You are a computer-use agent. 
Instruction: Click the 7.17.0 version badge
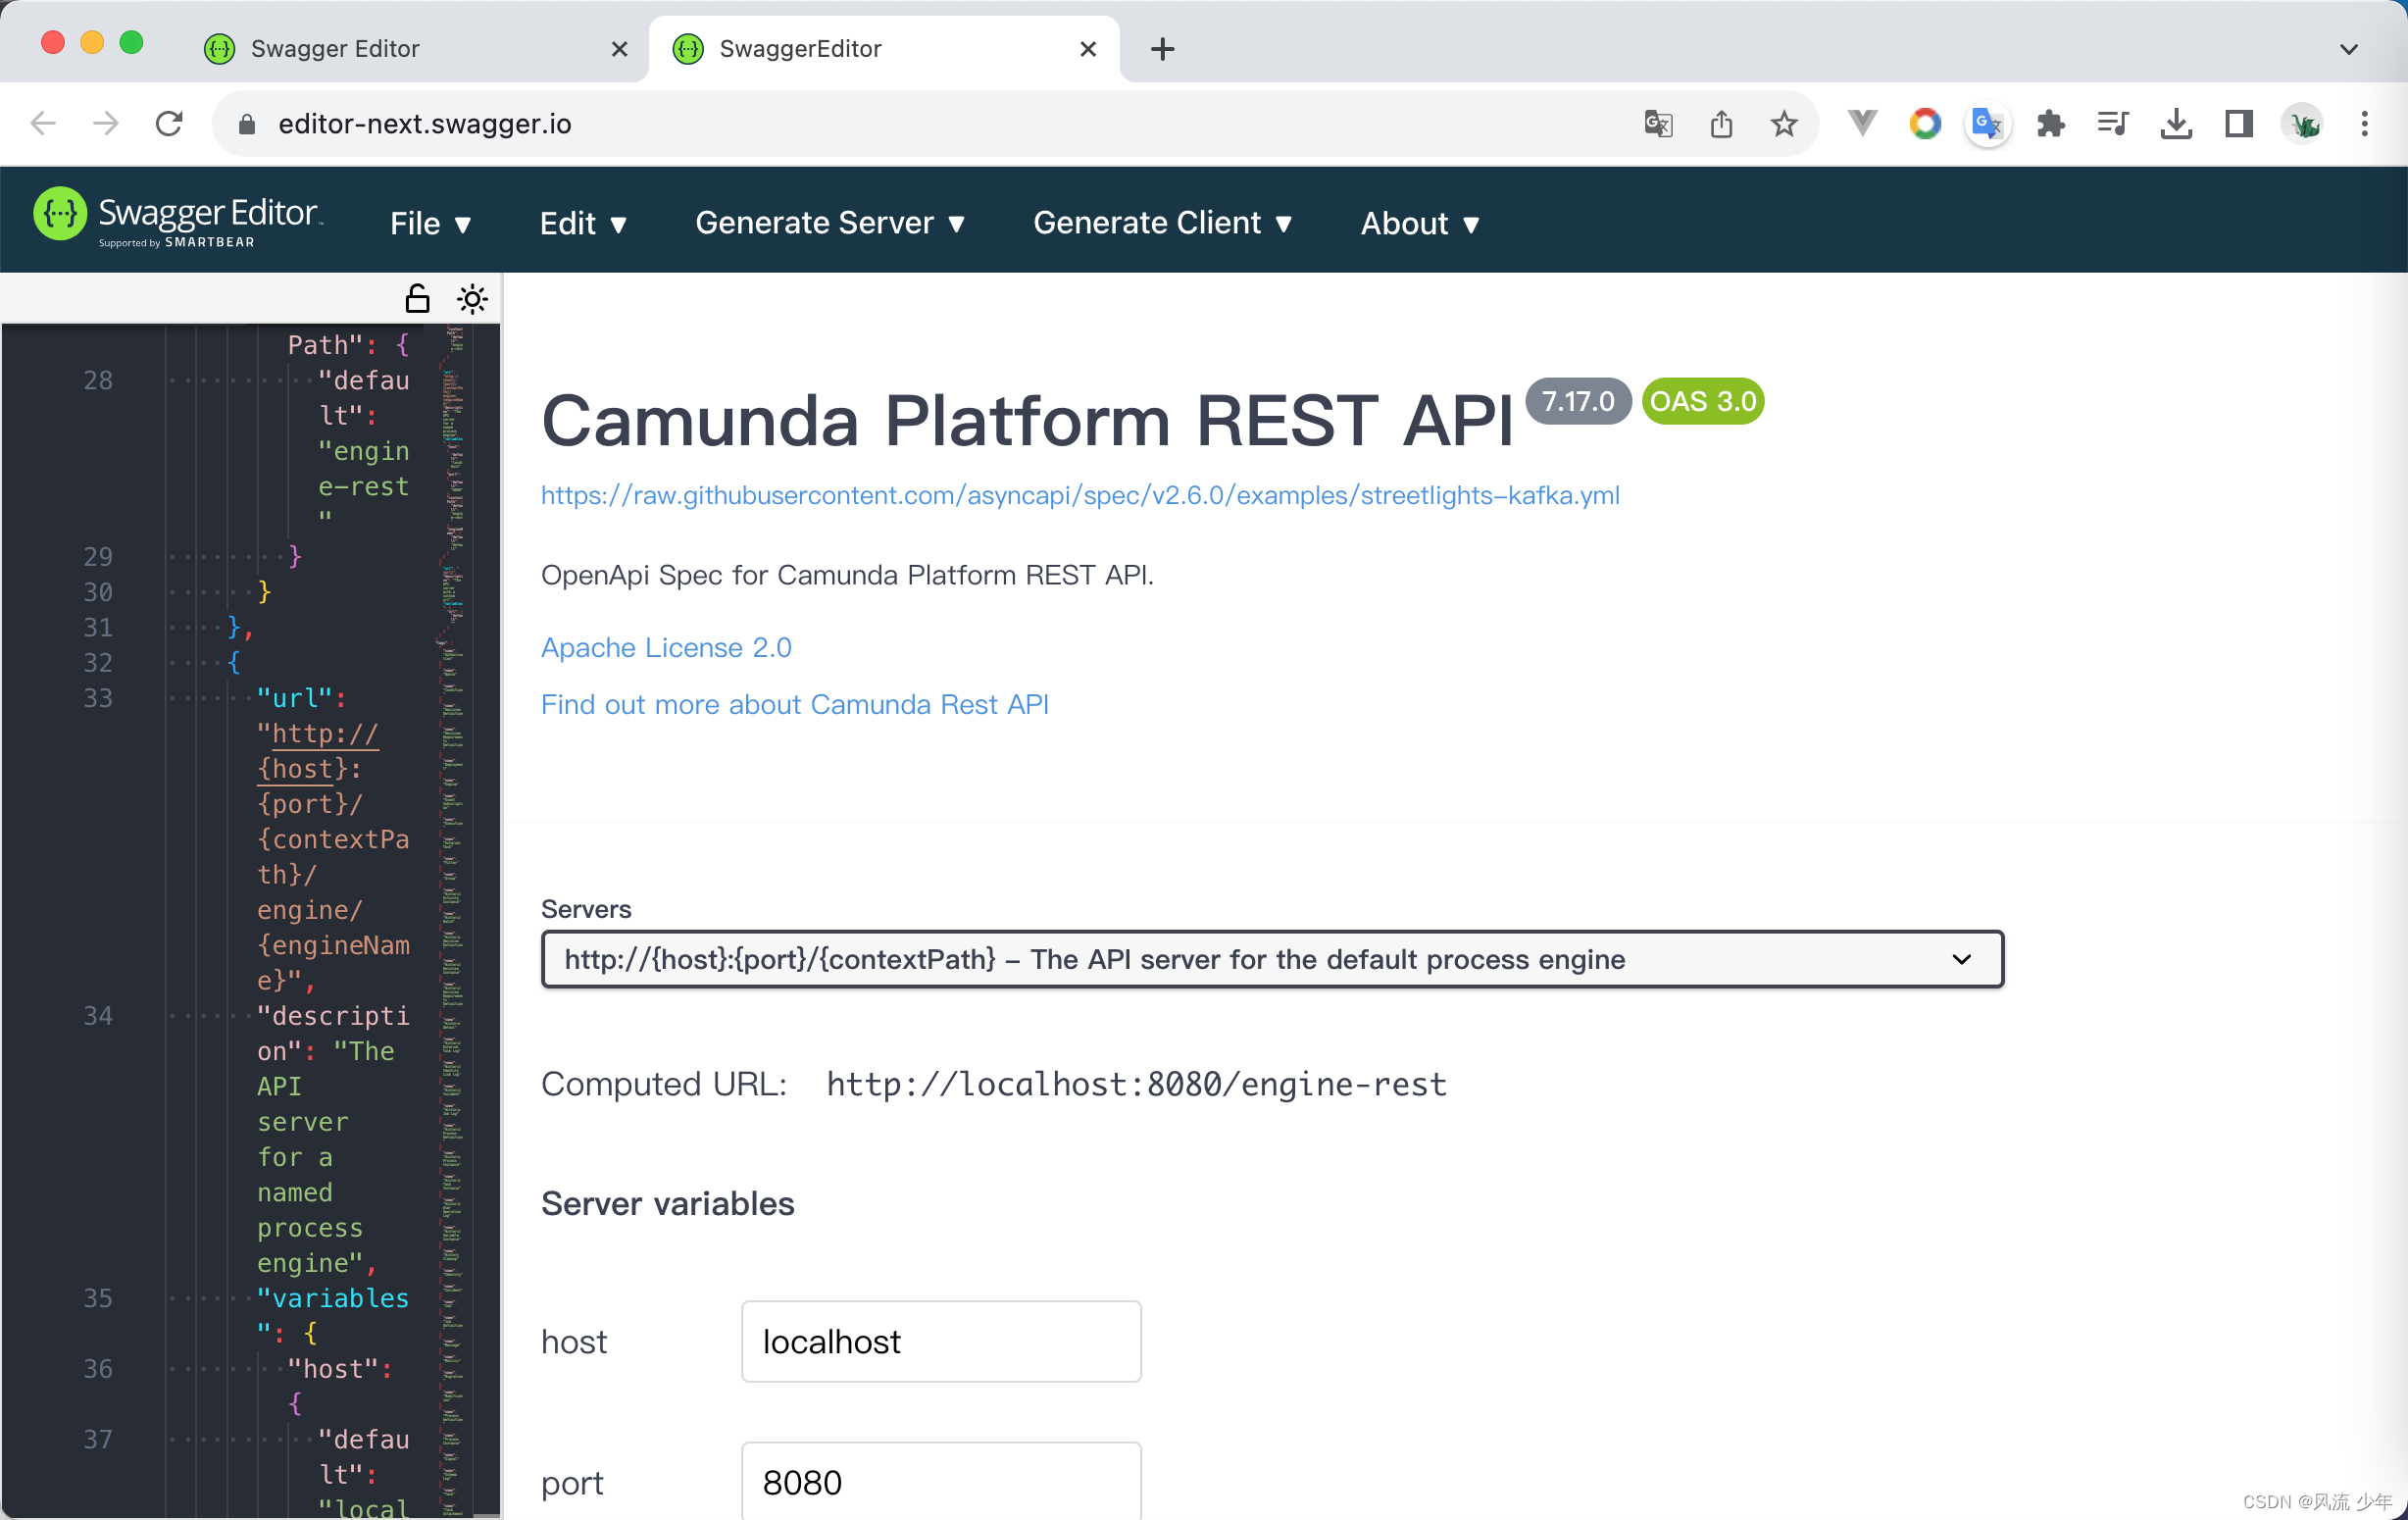[x=1578, y=401]
